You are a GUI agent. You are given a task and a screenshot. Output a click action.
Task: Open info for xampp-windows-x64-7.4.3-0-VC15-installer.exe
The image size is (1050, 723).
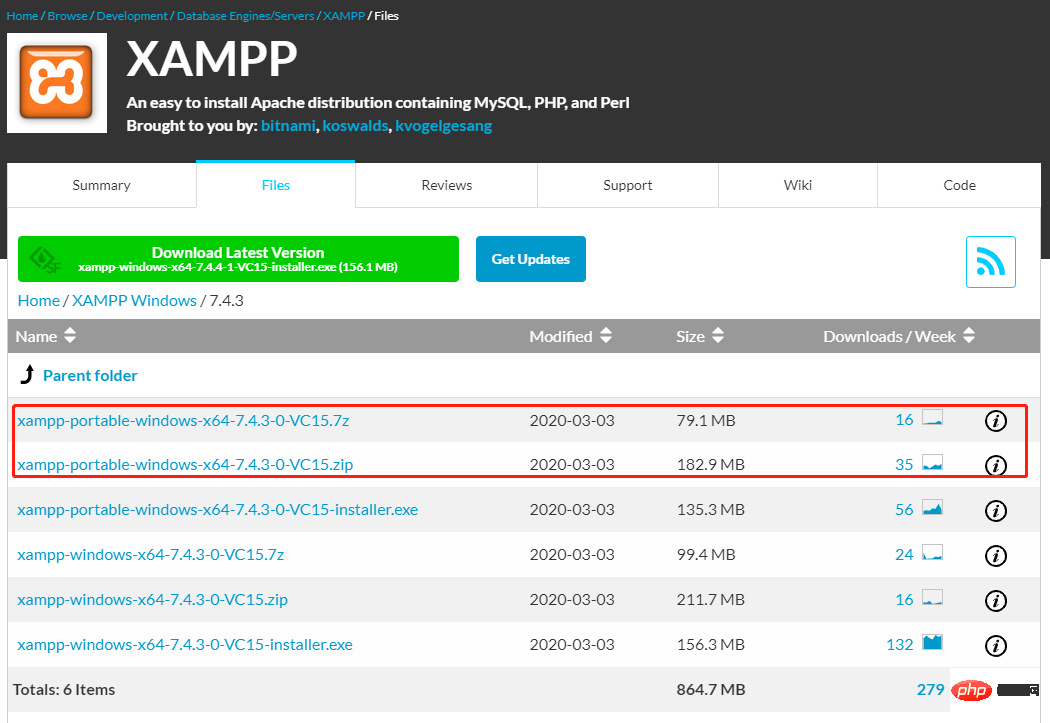point(995,645)
